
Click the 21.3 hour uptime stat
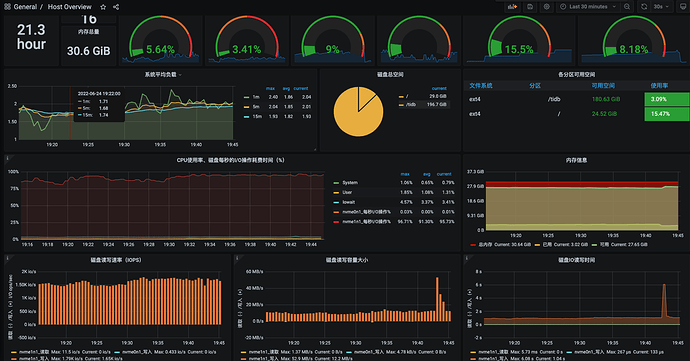click(31, 37)
